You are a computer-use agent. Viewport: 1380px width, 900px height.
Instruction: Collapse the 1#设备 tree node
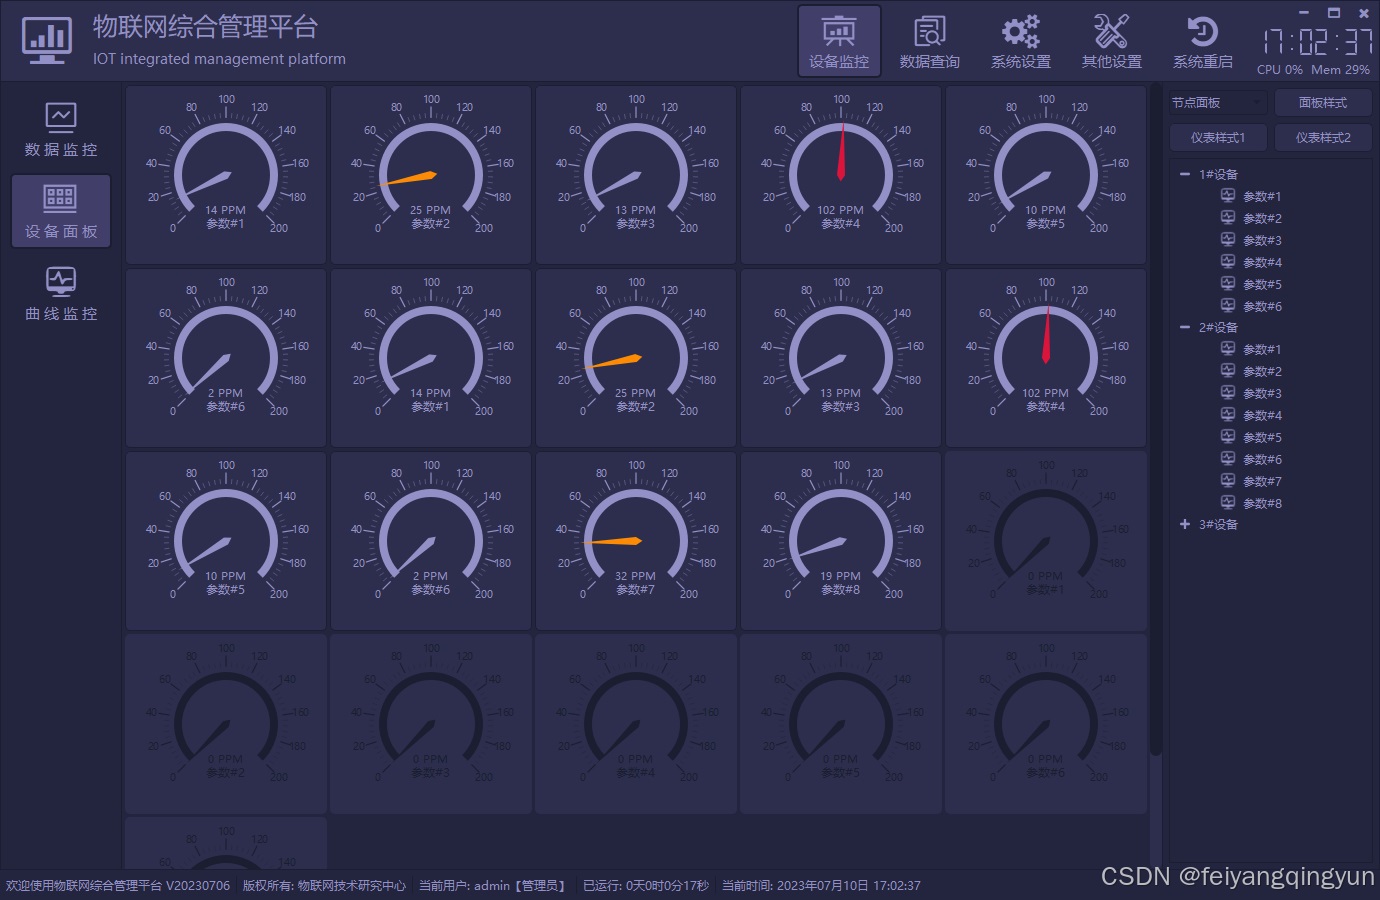[x=1185, y=174]
